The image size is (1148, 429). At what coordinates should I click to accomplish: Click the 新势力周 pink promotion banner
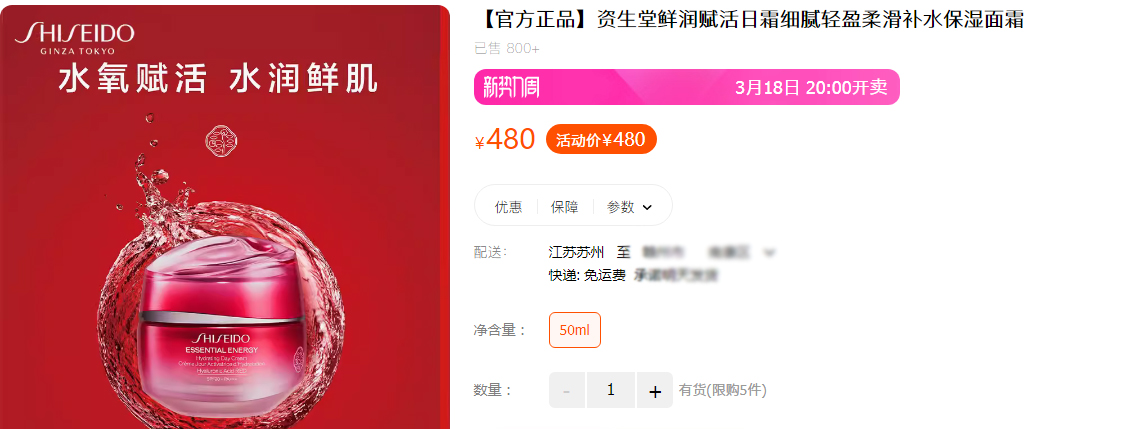click(x=687, y=87)
